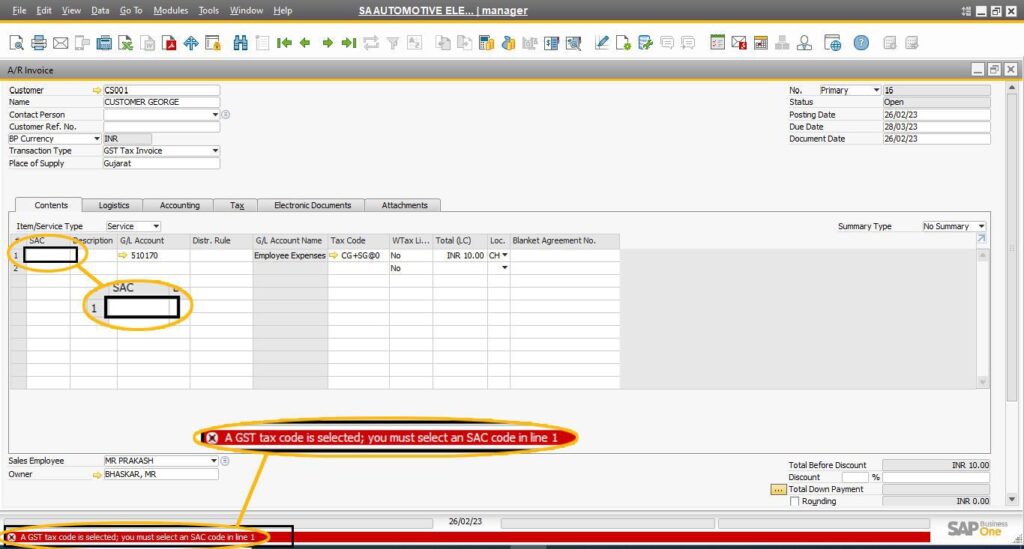
Task: Click the Lock Screen icon
Action: (x=213, y=43)
